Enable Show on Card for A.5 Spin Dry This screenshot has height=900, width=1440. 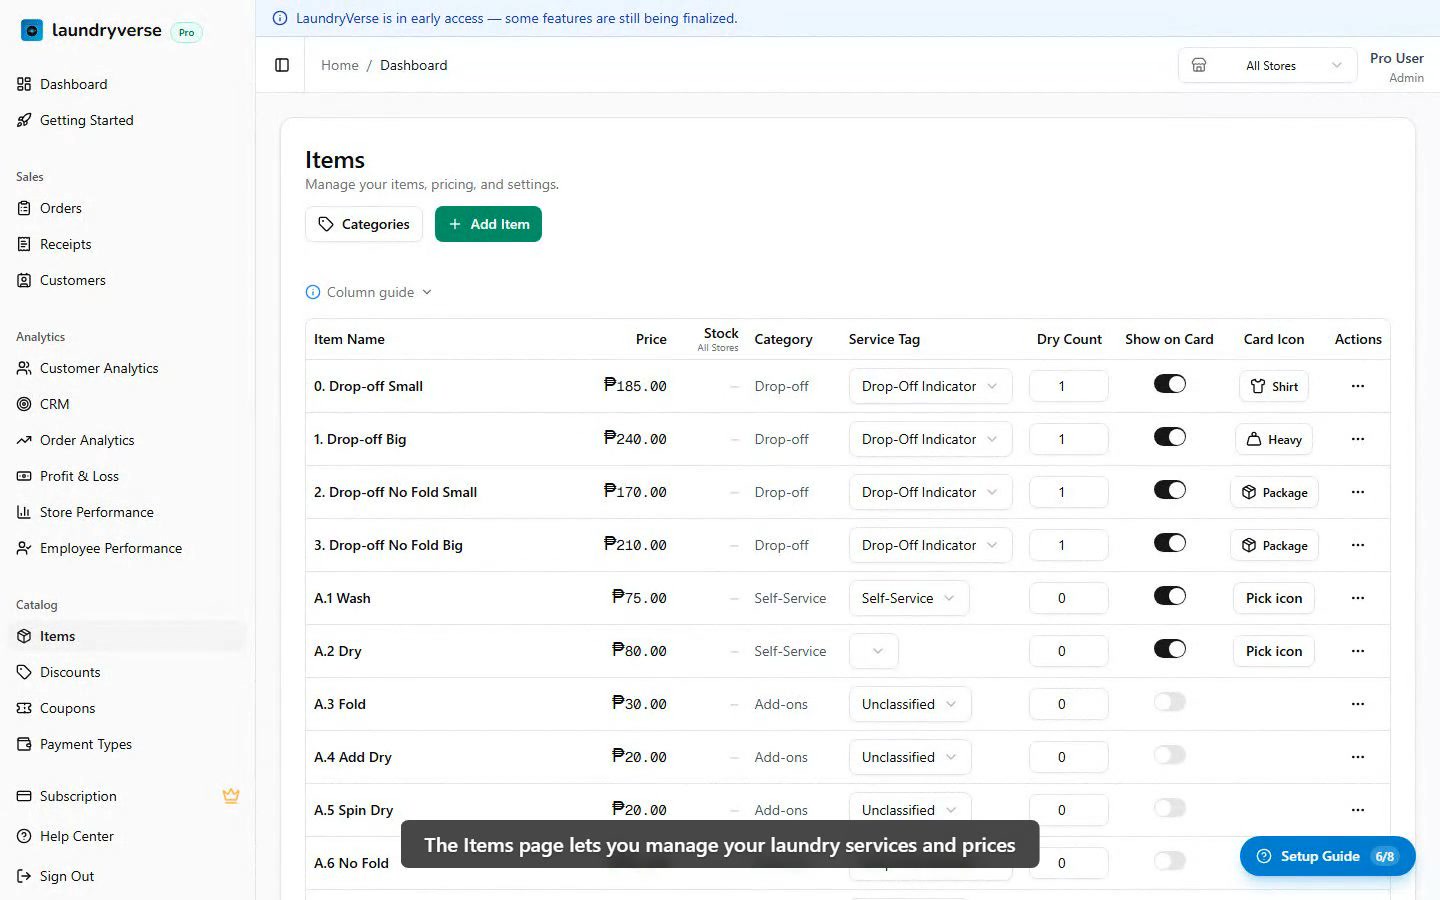click(1169, 809)
